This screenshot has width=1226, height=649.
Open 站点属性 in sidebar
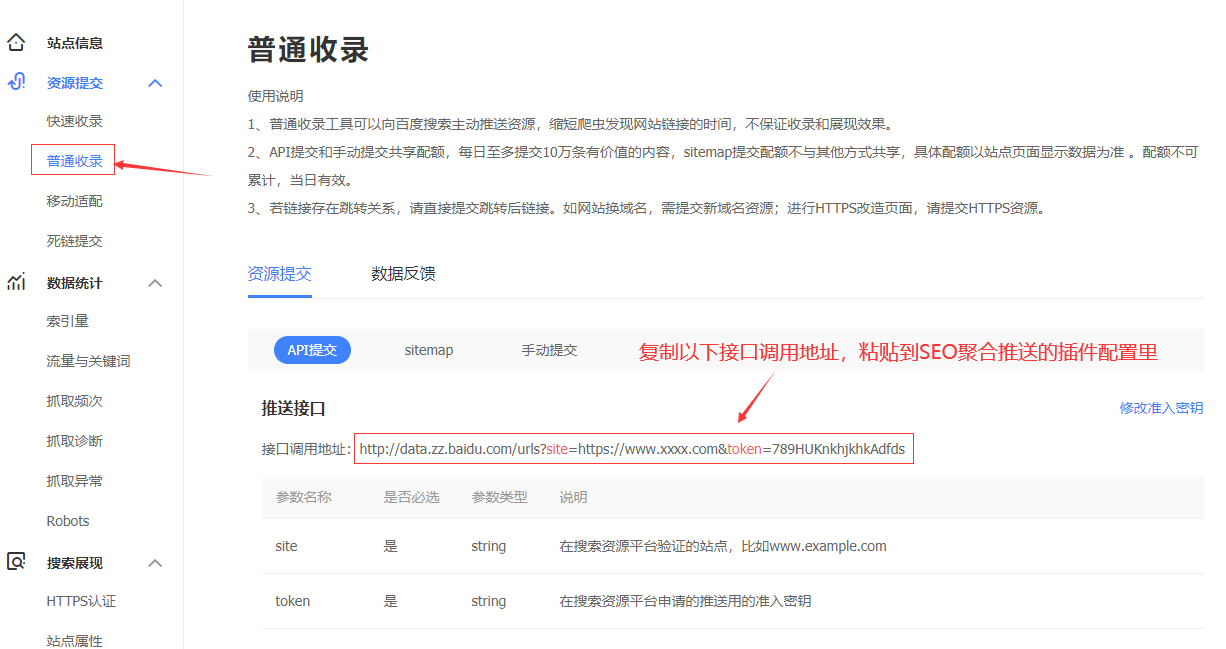pos(75,641)
